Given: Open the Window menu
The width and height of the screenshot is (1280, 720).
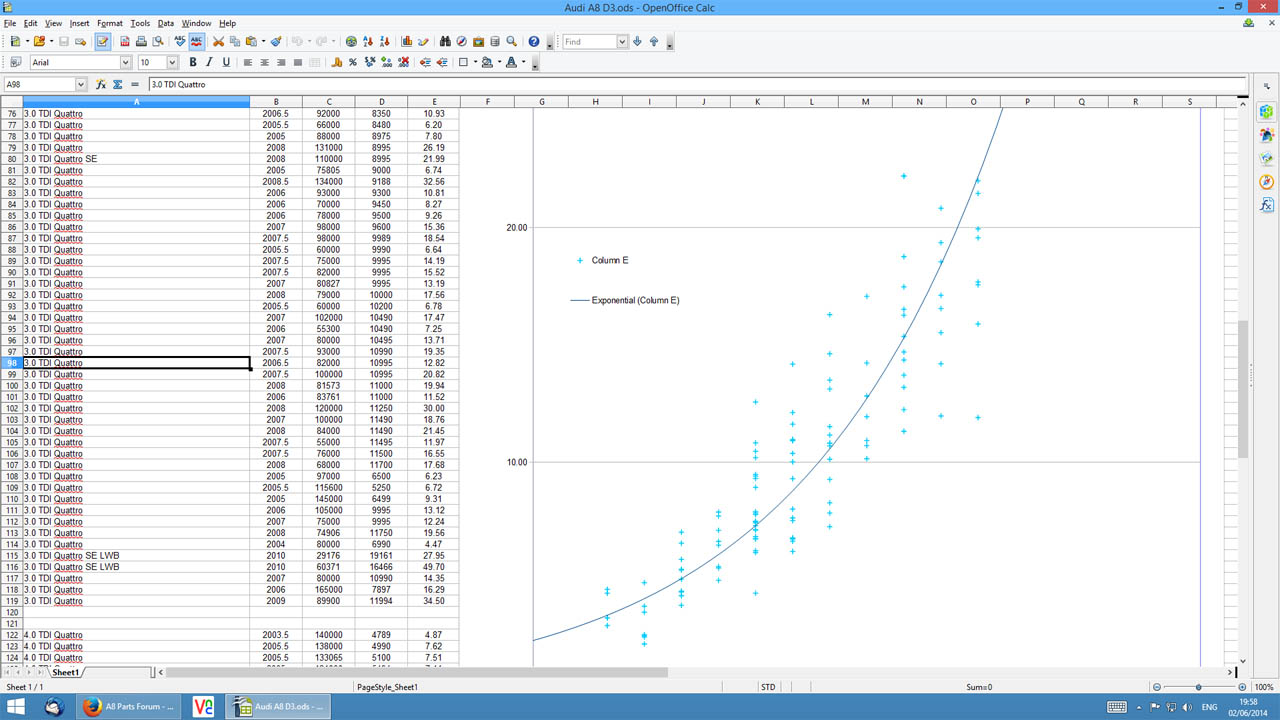Looking at the screenshot, I should 196,23.
